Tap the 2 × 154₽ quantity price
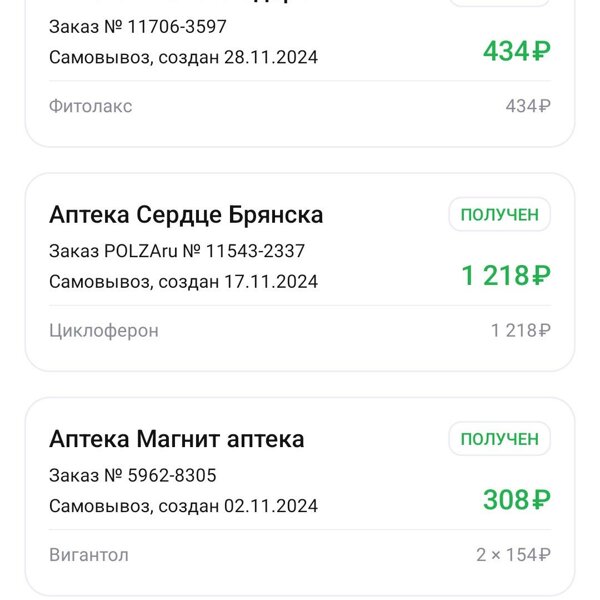Screen dimensions: 600x600 [x=514, y=555]
